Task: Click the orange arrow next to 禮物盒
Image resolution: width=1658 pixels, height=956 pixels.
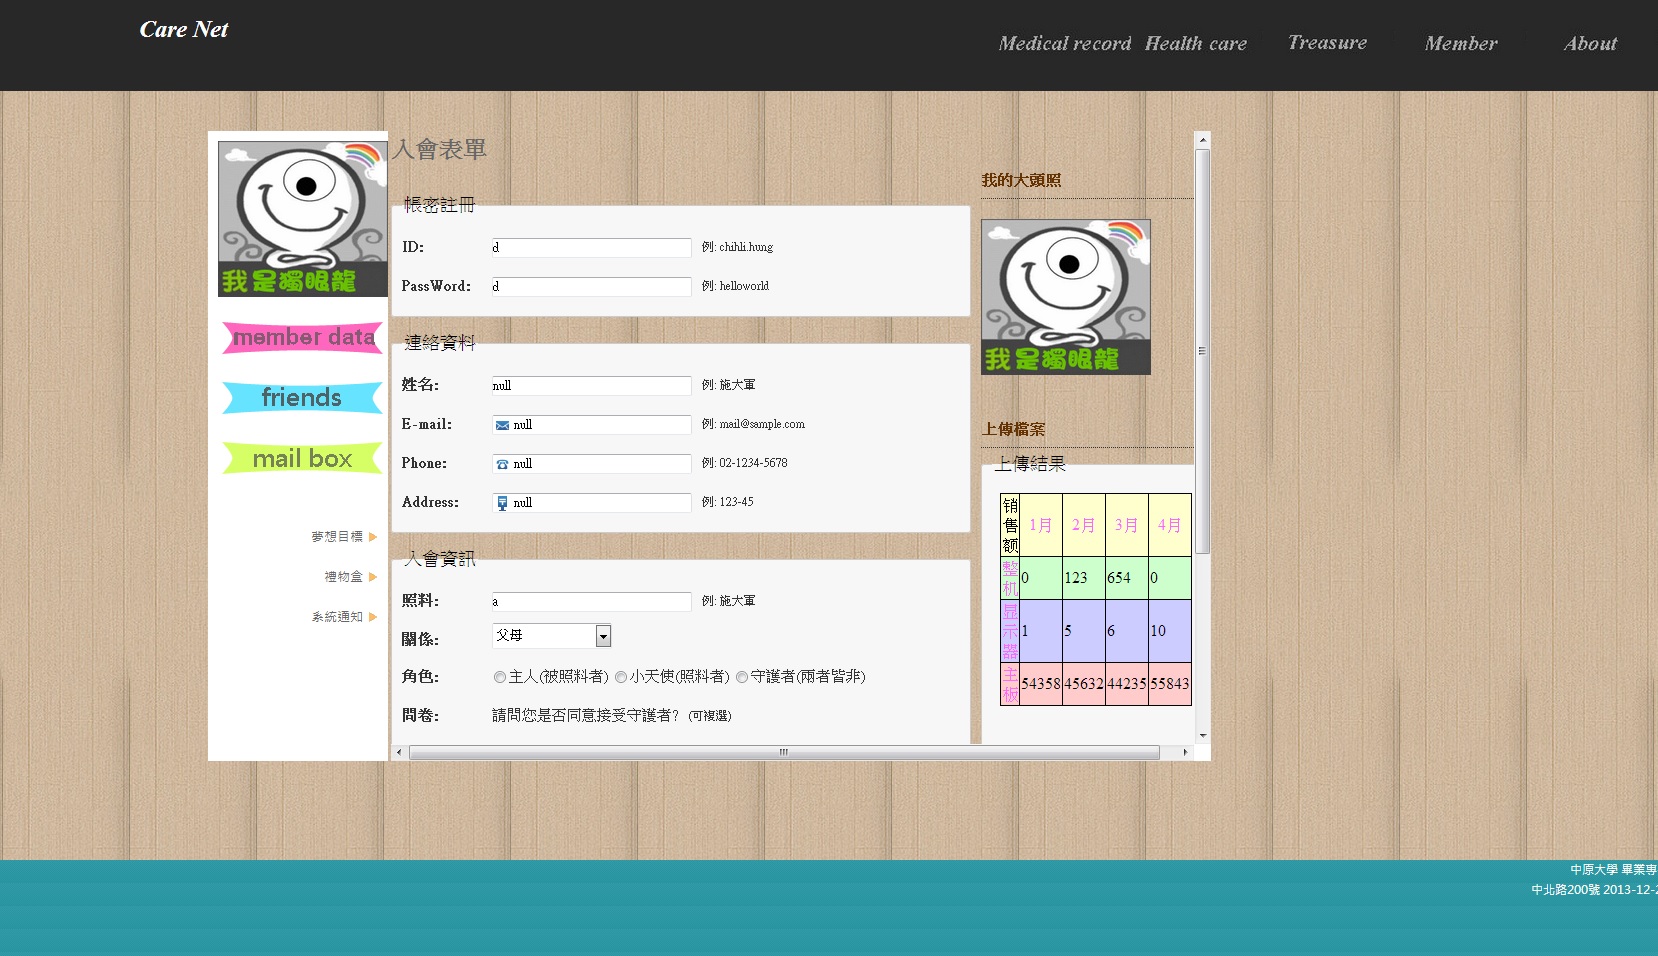Action: (x=373, y=577)
